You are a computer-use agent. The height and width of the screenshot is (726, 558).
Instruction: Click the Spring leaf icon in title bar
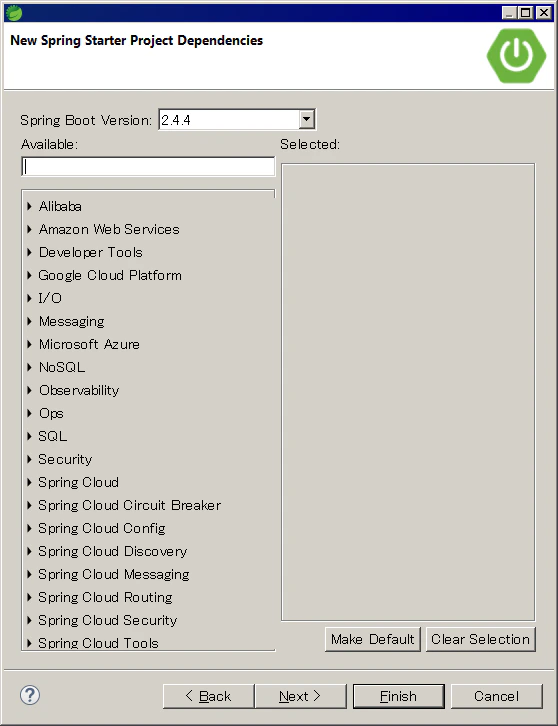14,13
